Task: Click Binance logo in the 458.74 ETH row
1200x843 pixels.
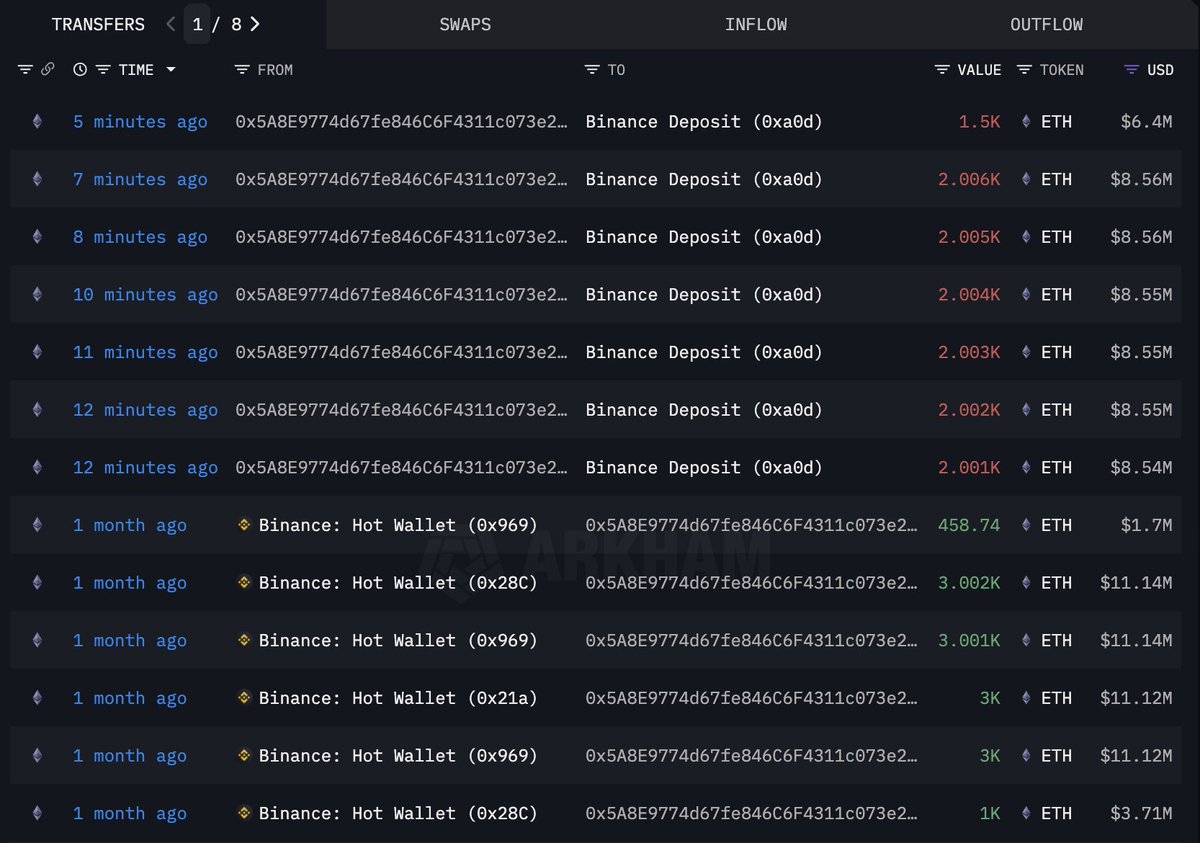Action: [244, 526]
